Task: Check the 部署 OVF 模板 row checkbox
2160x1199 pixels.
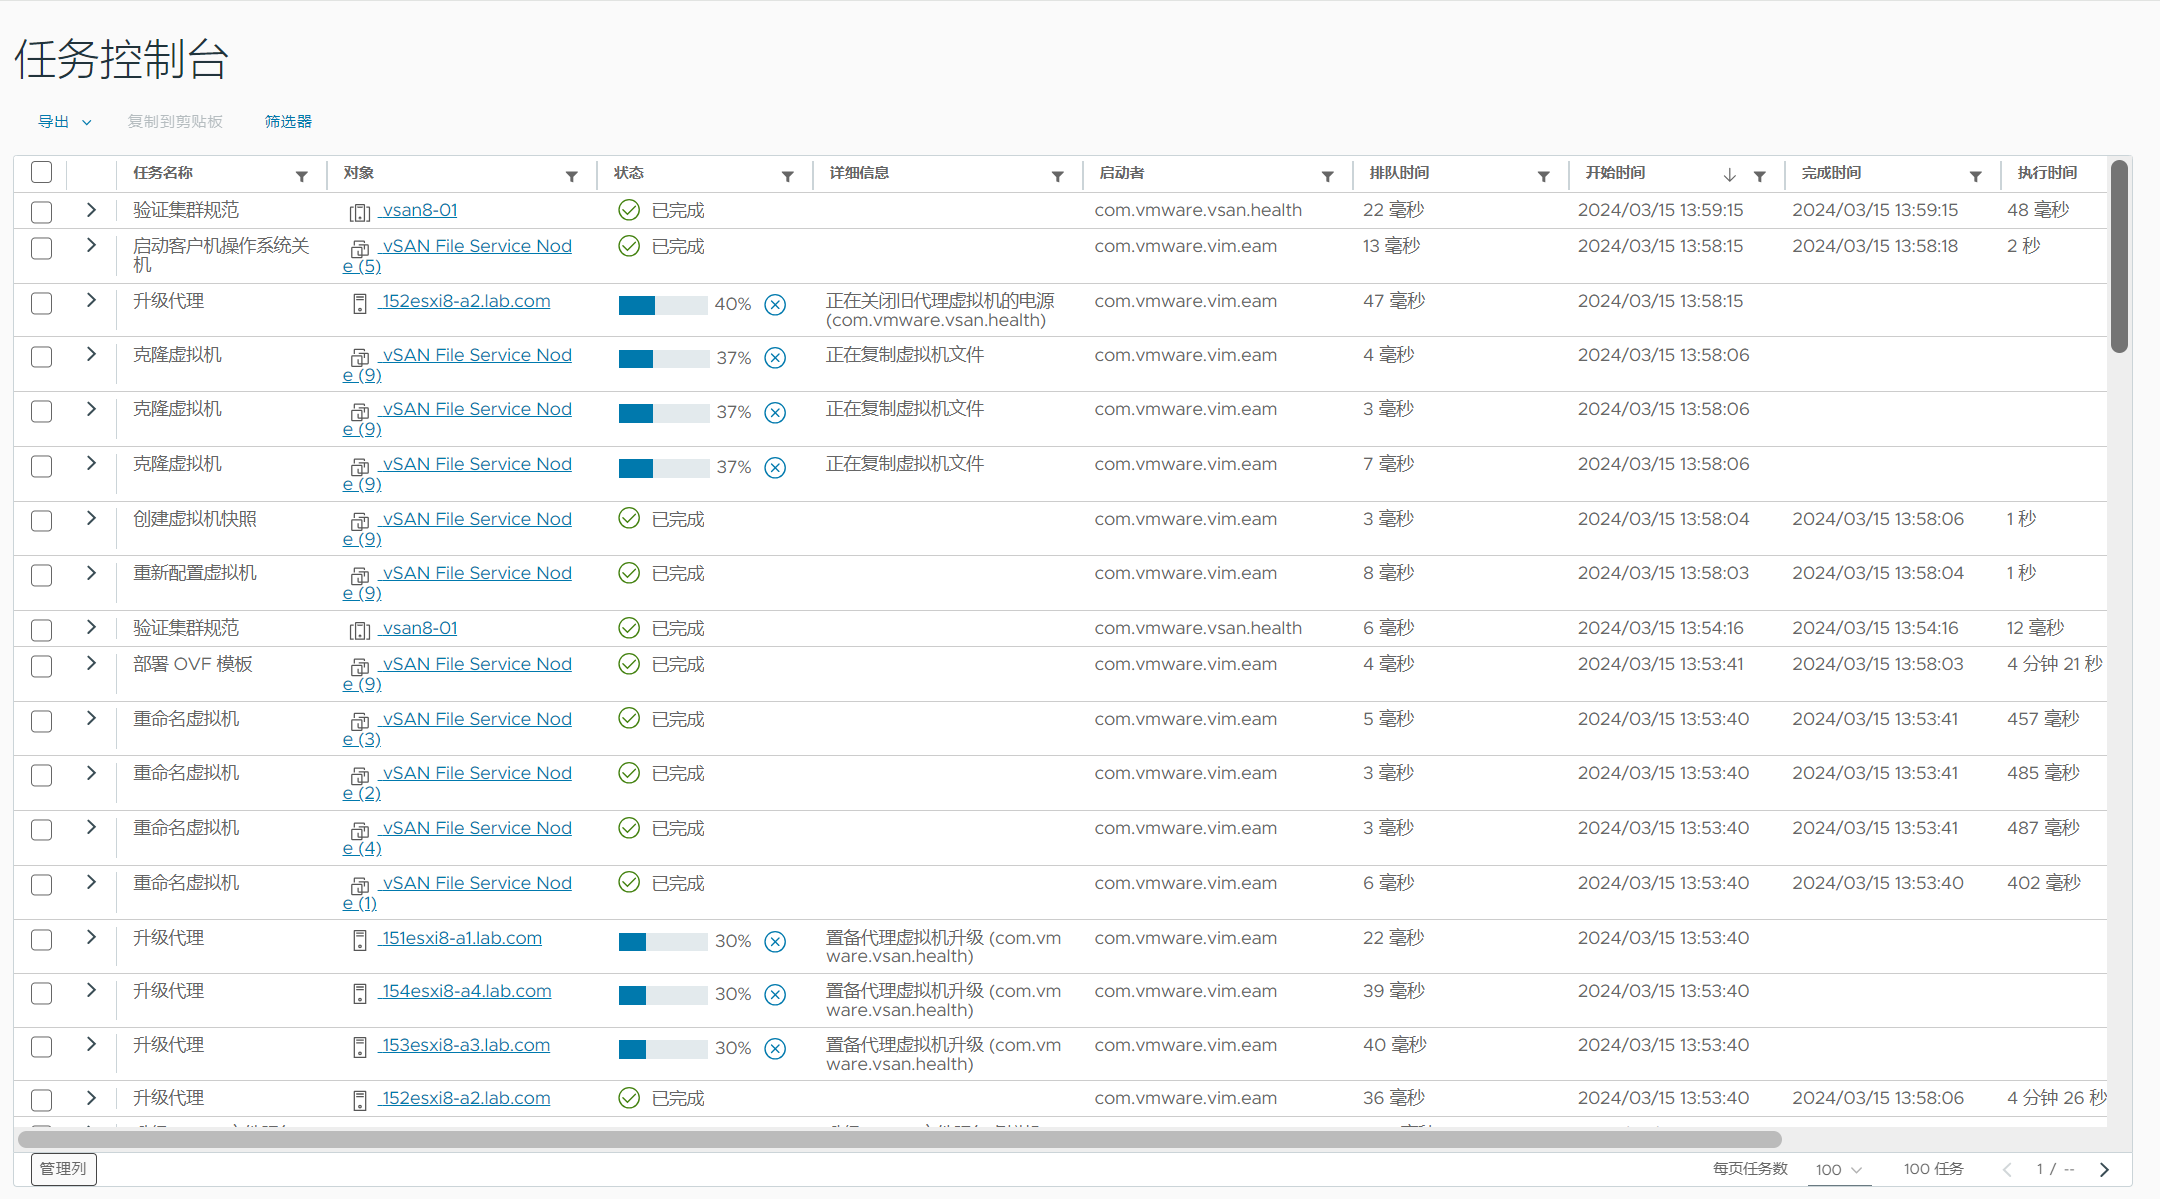Action: (x=41, y=666)
